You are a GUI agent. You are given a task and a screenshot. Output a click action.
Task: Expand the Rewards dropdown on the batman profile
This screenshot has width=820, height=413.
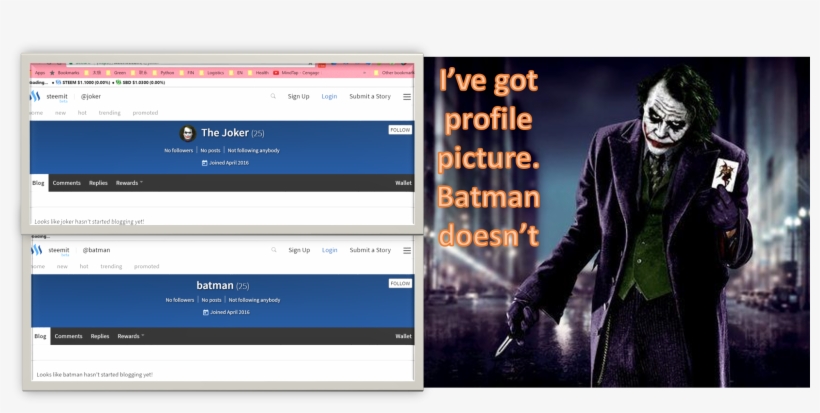(x=131, y=336)
